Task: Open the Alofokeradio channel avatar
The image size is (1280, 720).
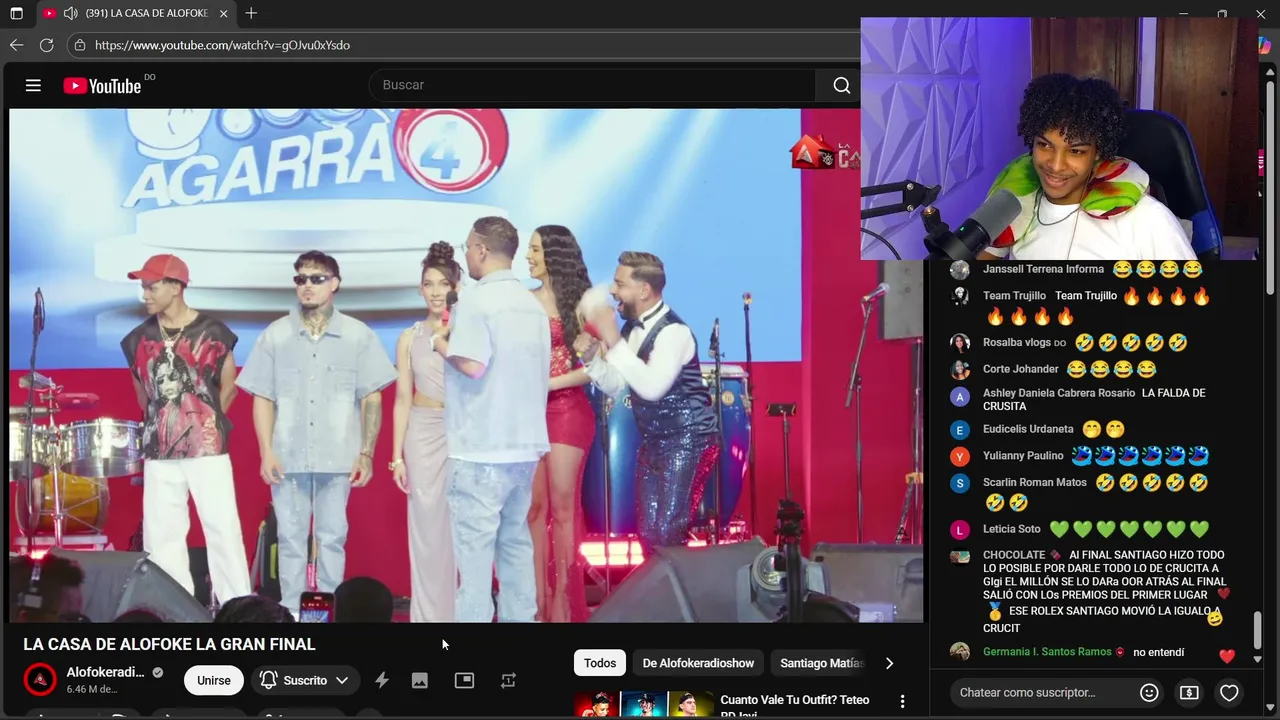Action: tap(40, 680)
